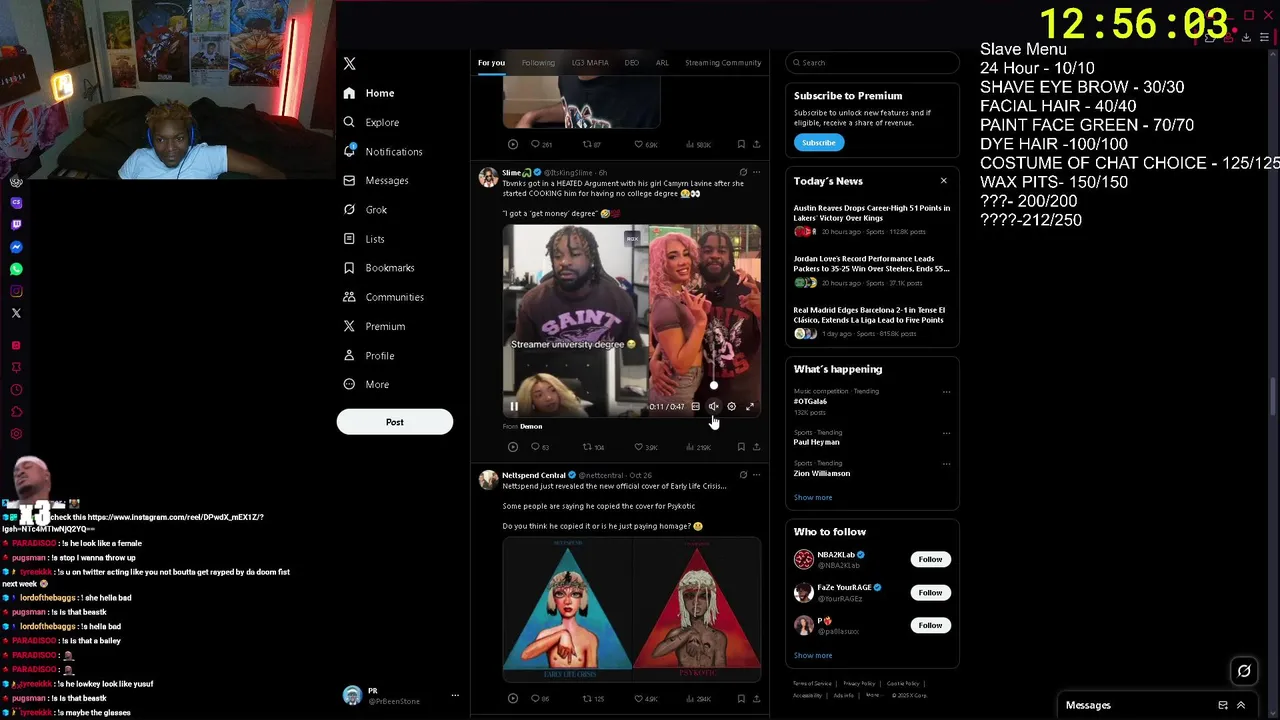The width and height of the screenshot is (1280, 720).
Task: Adjust the video volume slider knob
Action: click(x=713, y=385)
